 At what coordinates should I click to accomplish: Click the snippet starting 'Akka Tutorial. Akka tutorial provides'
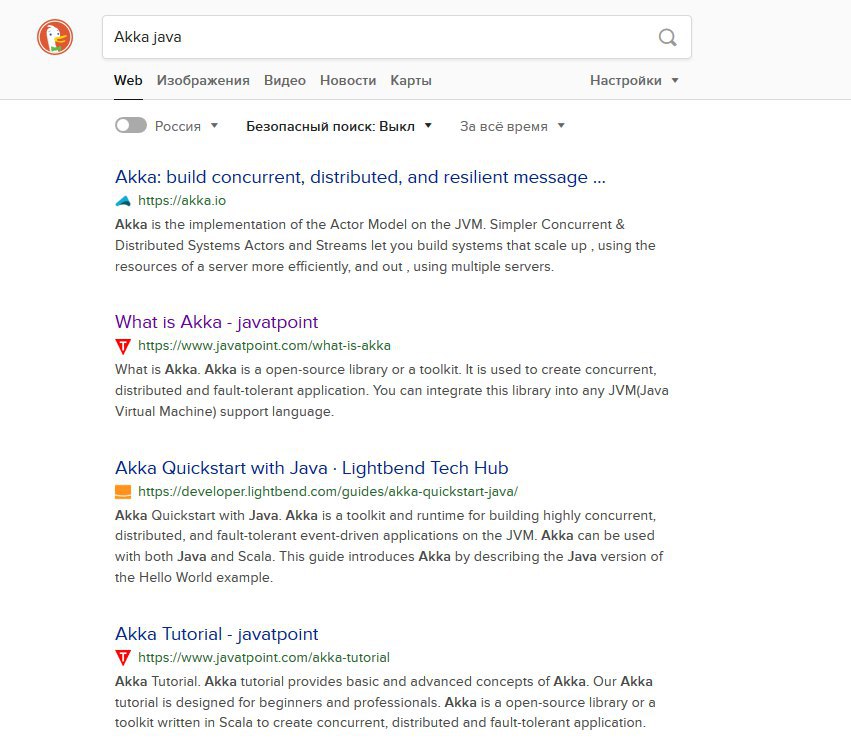point(385,702)
